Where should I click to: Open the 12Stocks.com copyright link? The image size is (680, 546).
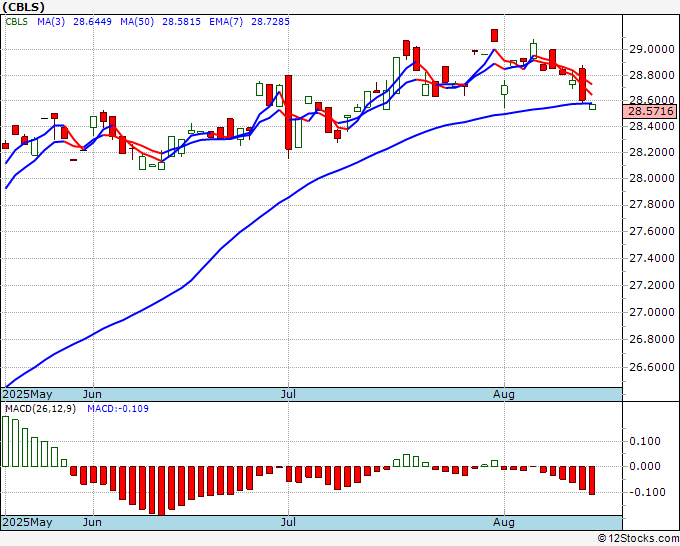pos(638,539)
